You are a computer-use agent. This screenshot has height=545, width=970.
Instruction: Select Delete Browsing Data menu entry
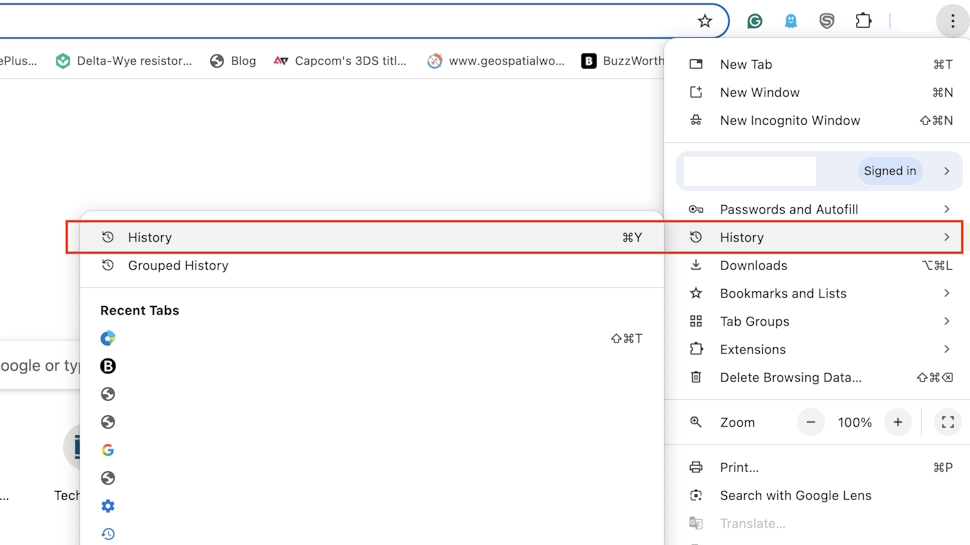[817, 377]
